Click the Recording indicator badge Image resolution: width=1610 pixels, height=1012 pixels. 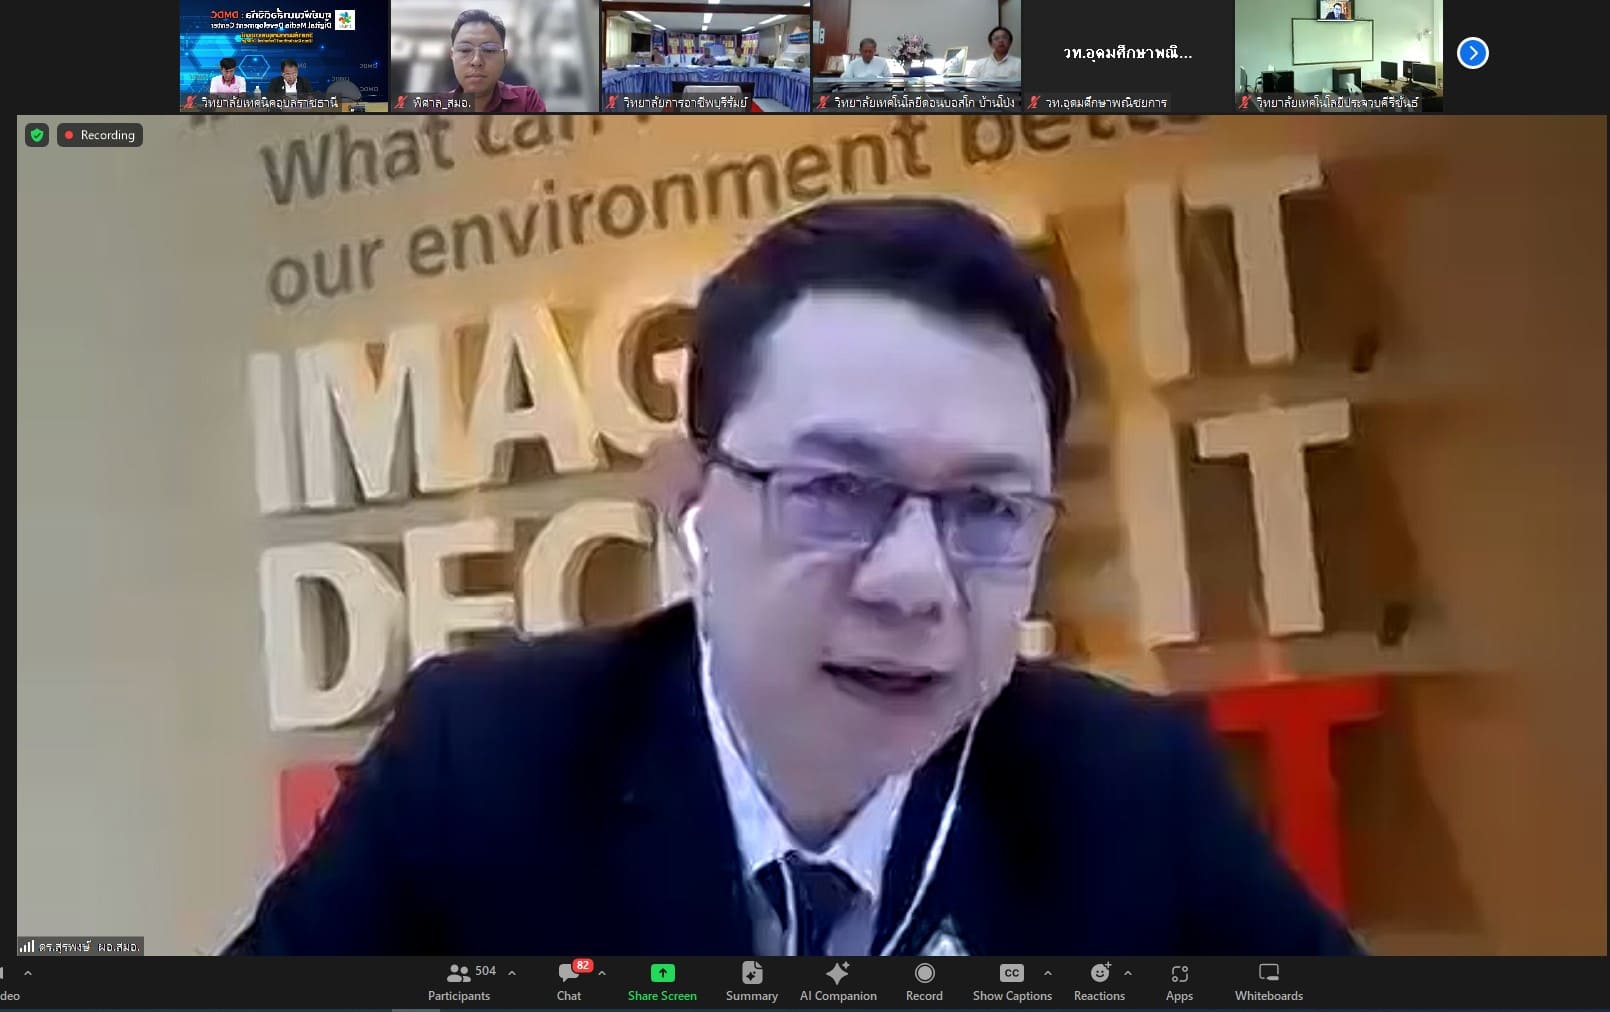99,135
